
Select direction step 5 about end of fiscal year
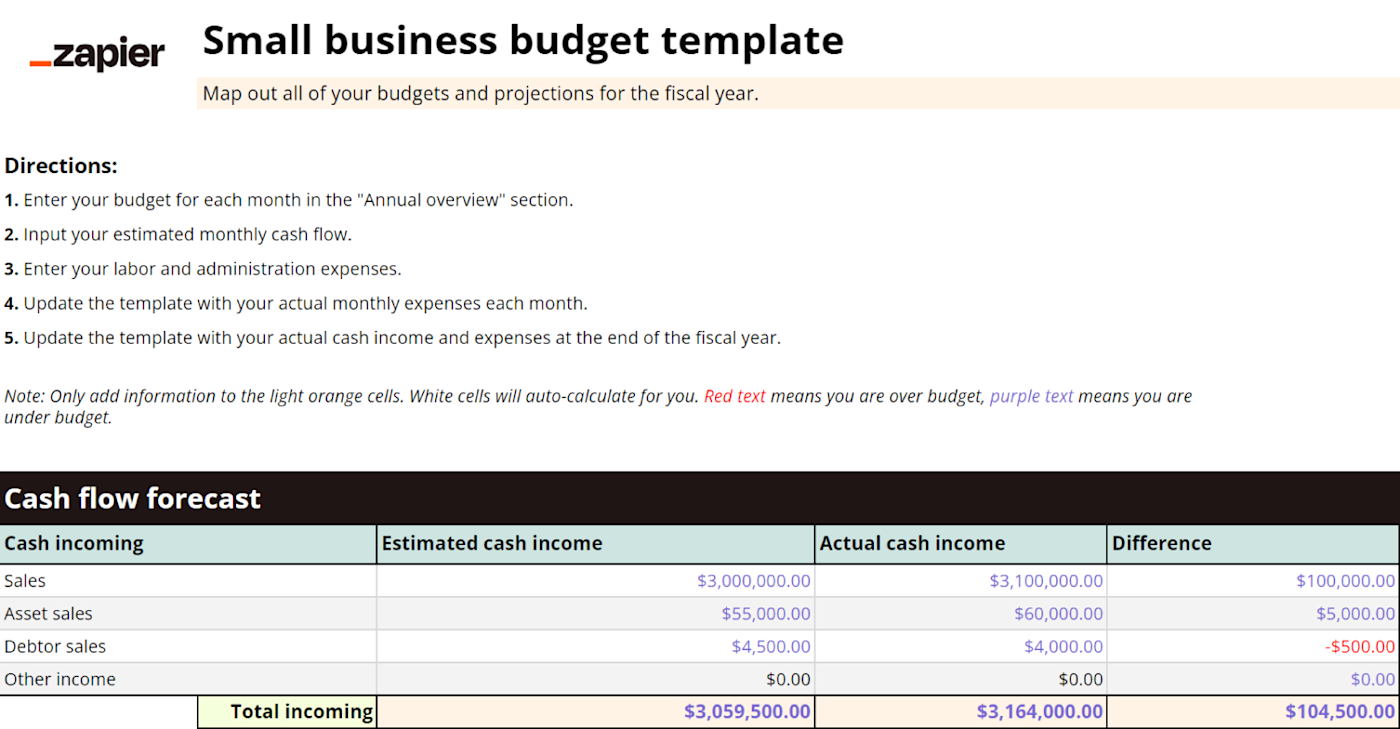point(392,337)
